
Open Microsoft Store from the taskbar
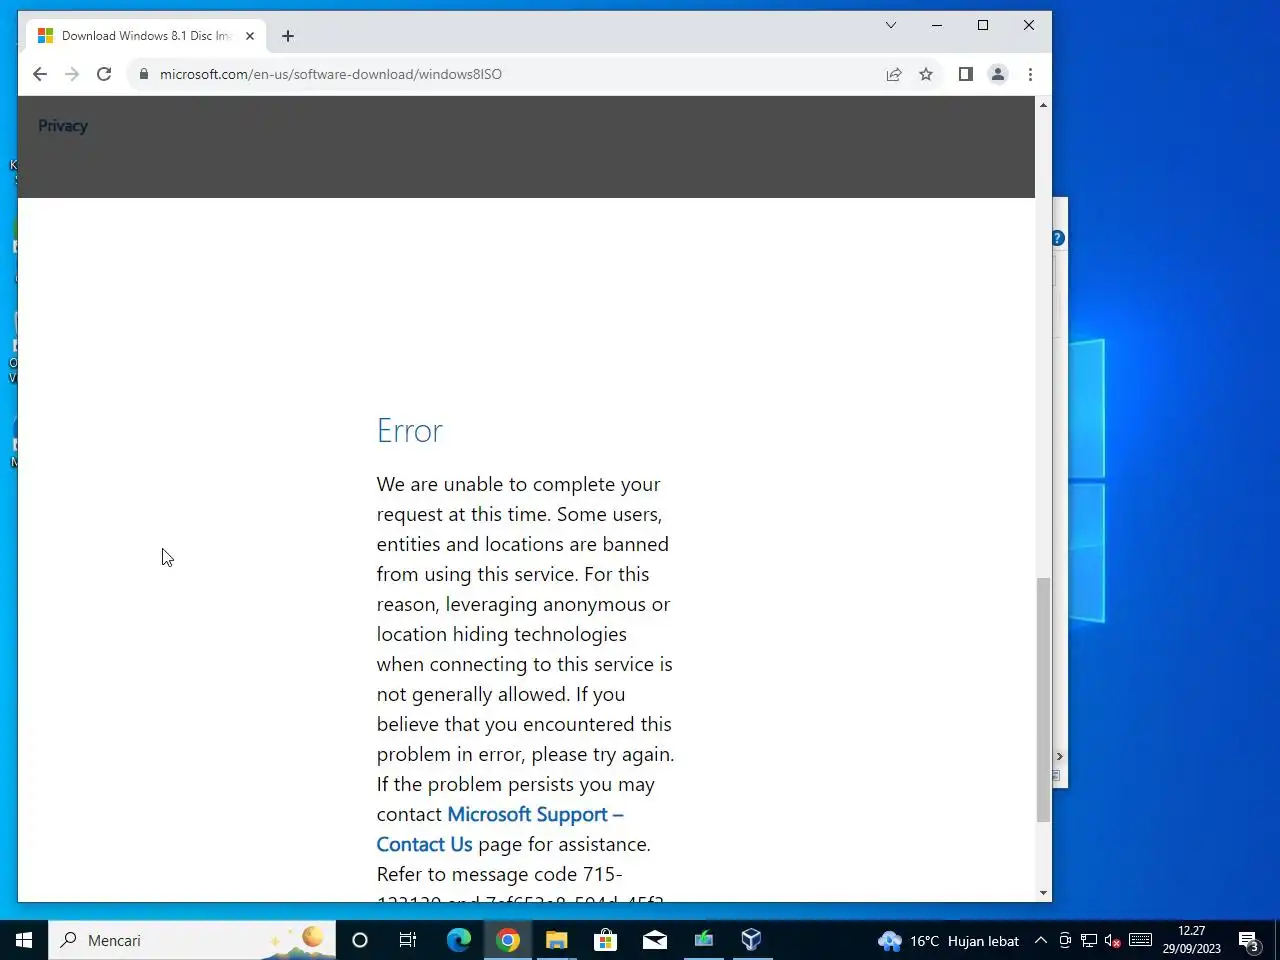click(605, 940)
